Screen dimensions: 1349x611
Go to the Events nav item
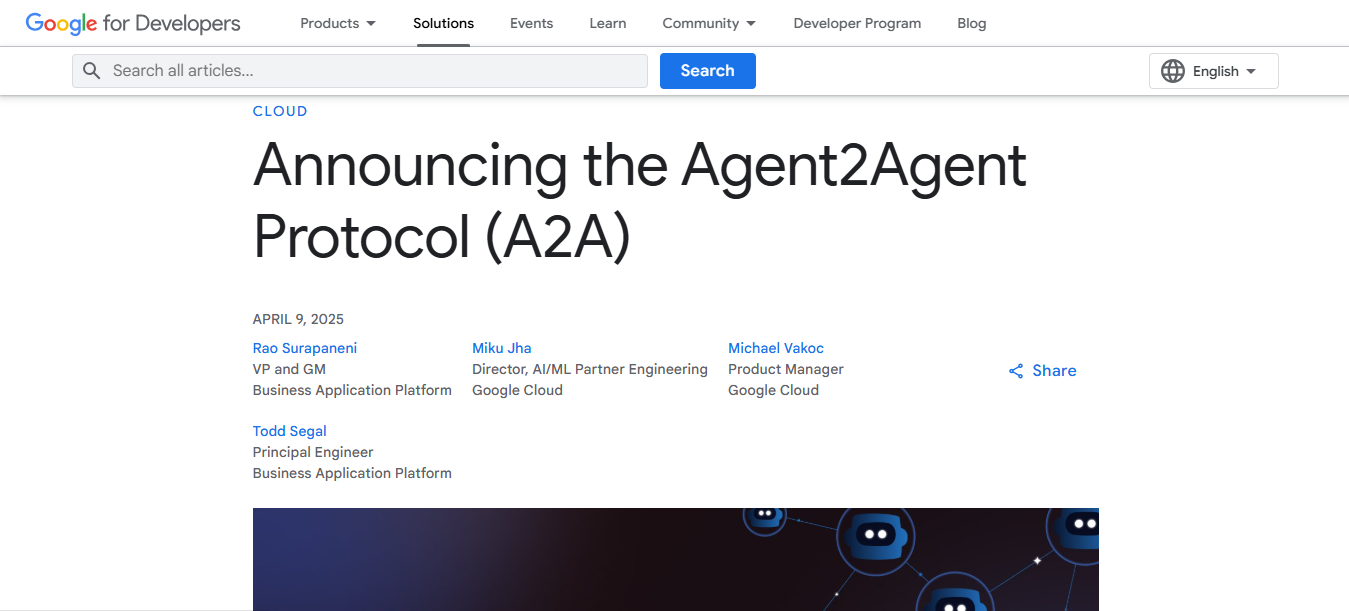(x=531, y=23)
